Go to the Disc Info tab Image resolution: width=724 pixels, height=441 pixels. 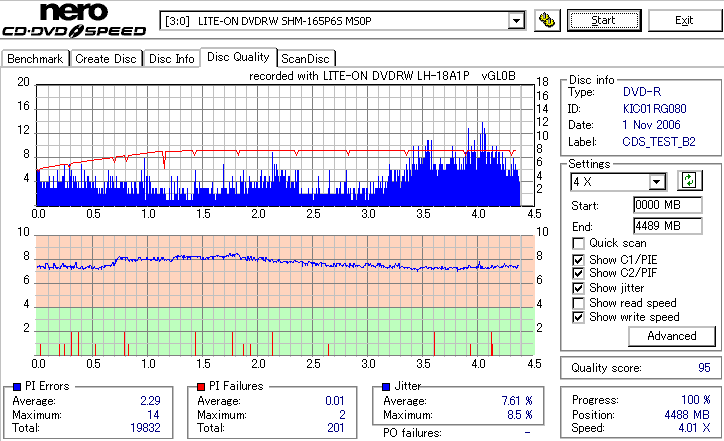point(171,59)
